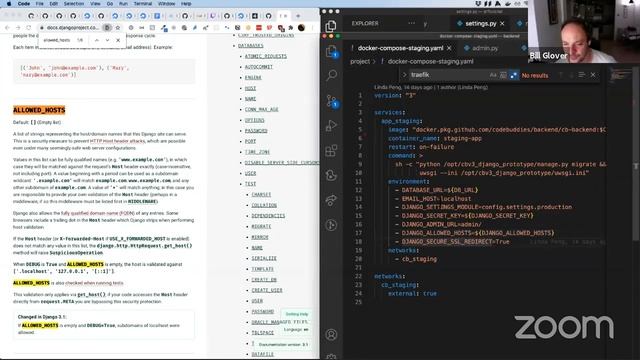Click the ALLOWED_HOSTS heading
The width and height of the screenshot is (640, 360).
(x=39, y=110)
